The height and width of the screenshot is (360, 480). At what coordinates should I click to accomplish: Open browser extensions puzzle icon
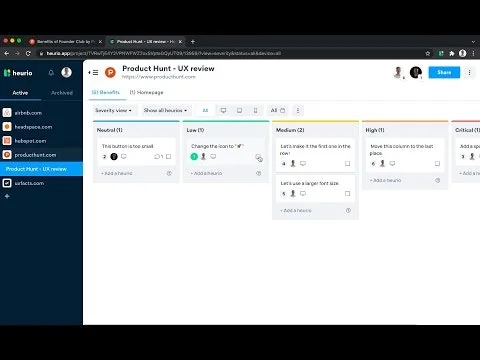(x=452, y=53)
